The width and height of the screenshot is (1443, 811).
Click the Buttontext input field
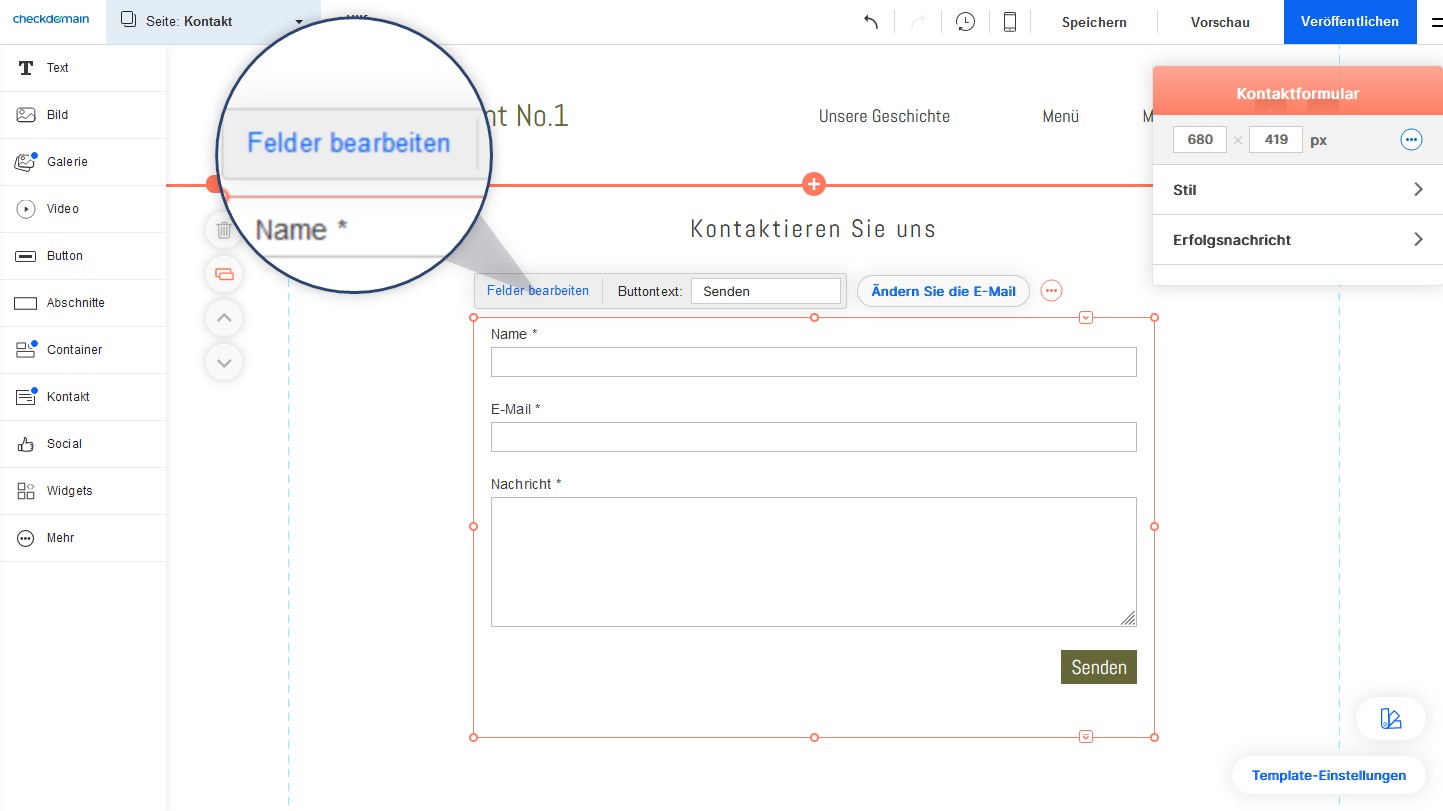(x=765, y=291)
